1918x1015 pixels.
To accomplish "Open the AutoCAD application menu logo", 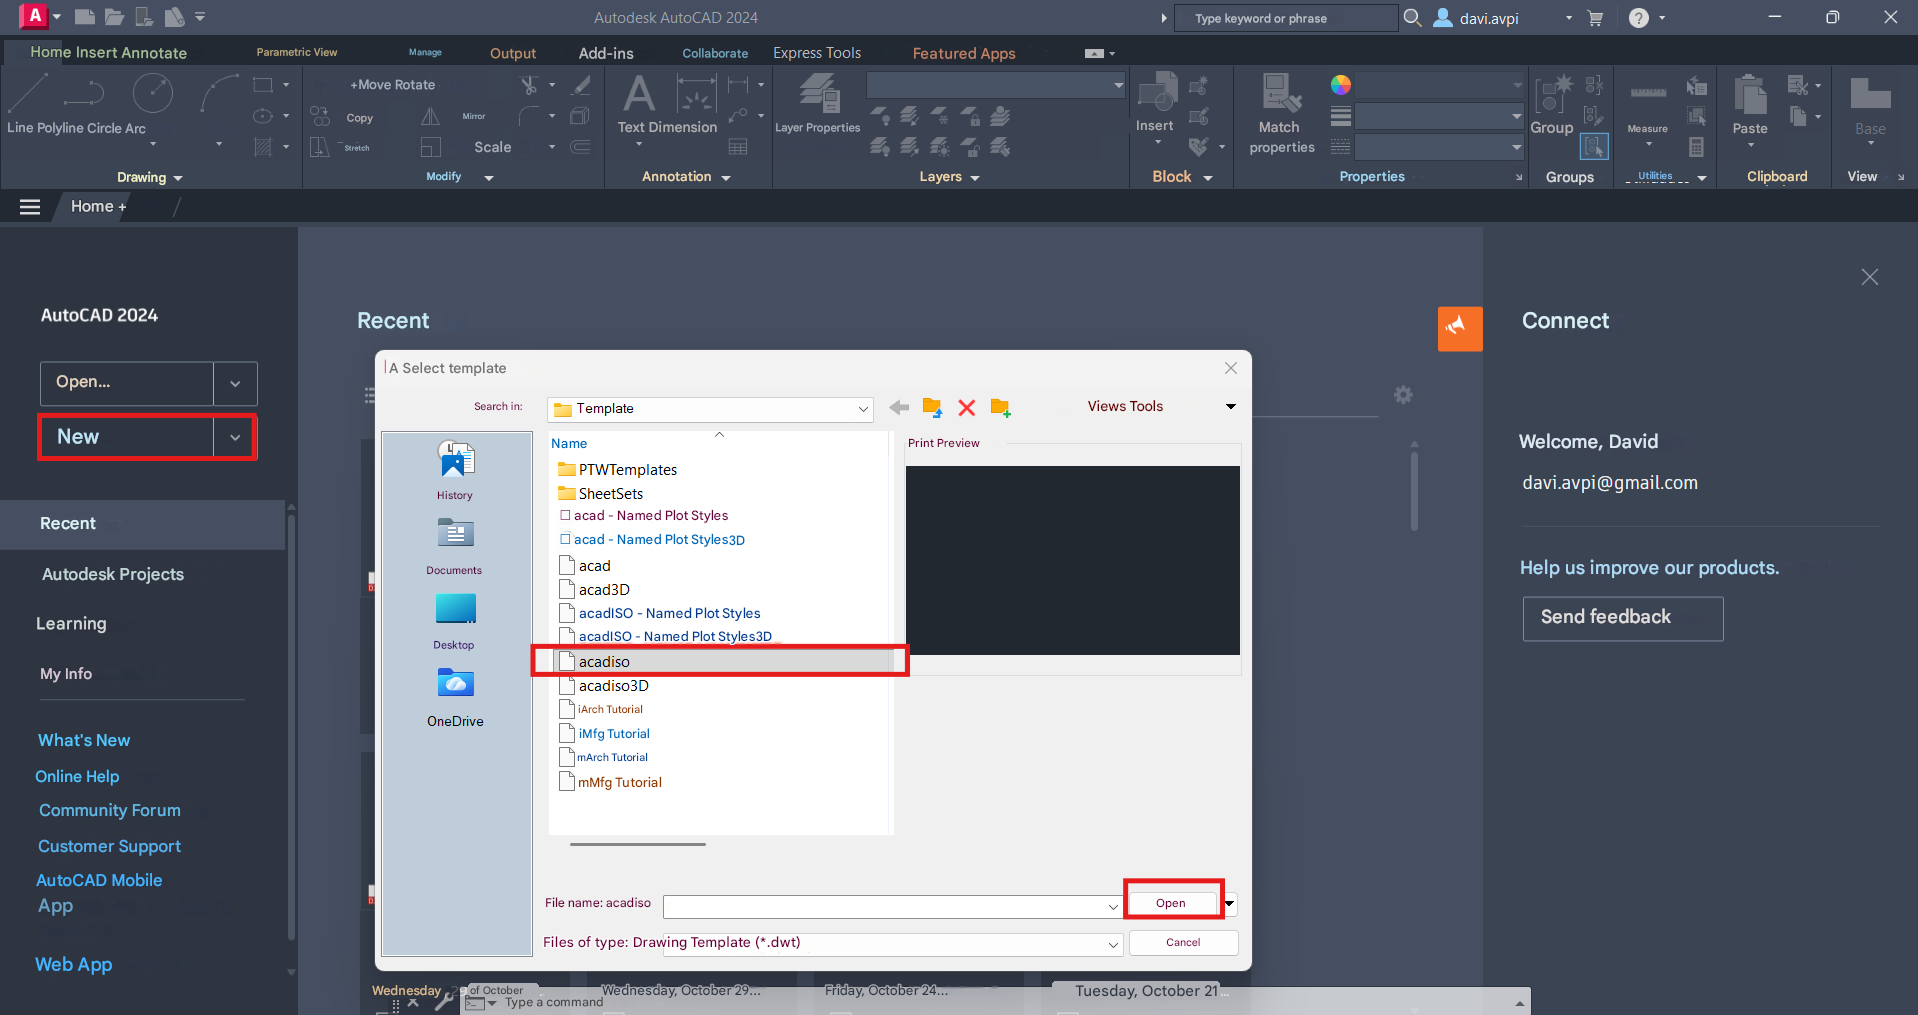I will pos(34,16).
